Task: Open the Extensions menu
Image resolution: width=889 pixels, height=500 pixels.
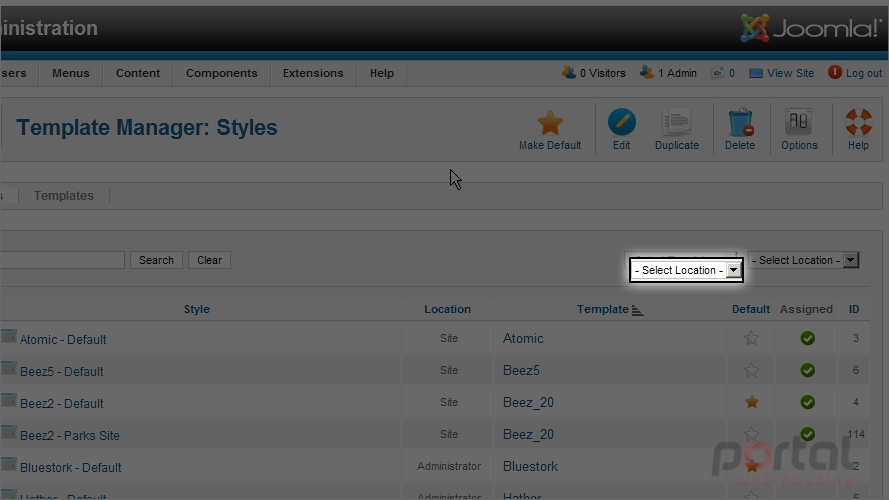Action: pos(313,73)
